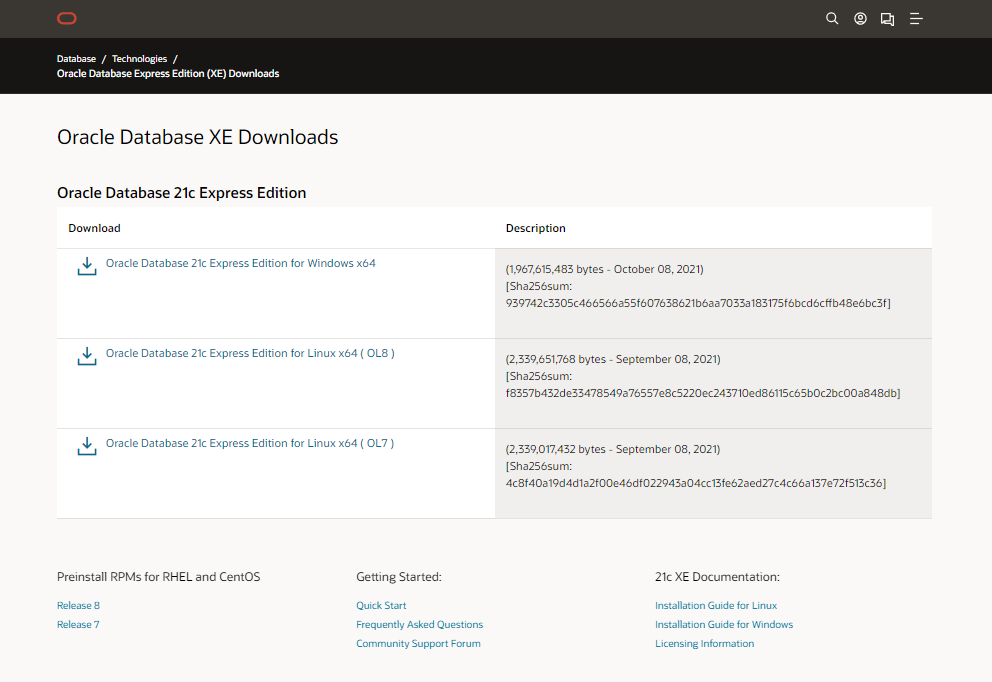Screen dimensions: 992x682
Task: Go to Database breadcrumb
Action: point(77,59)
